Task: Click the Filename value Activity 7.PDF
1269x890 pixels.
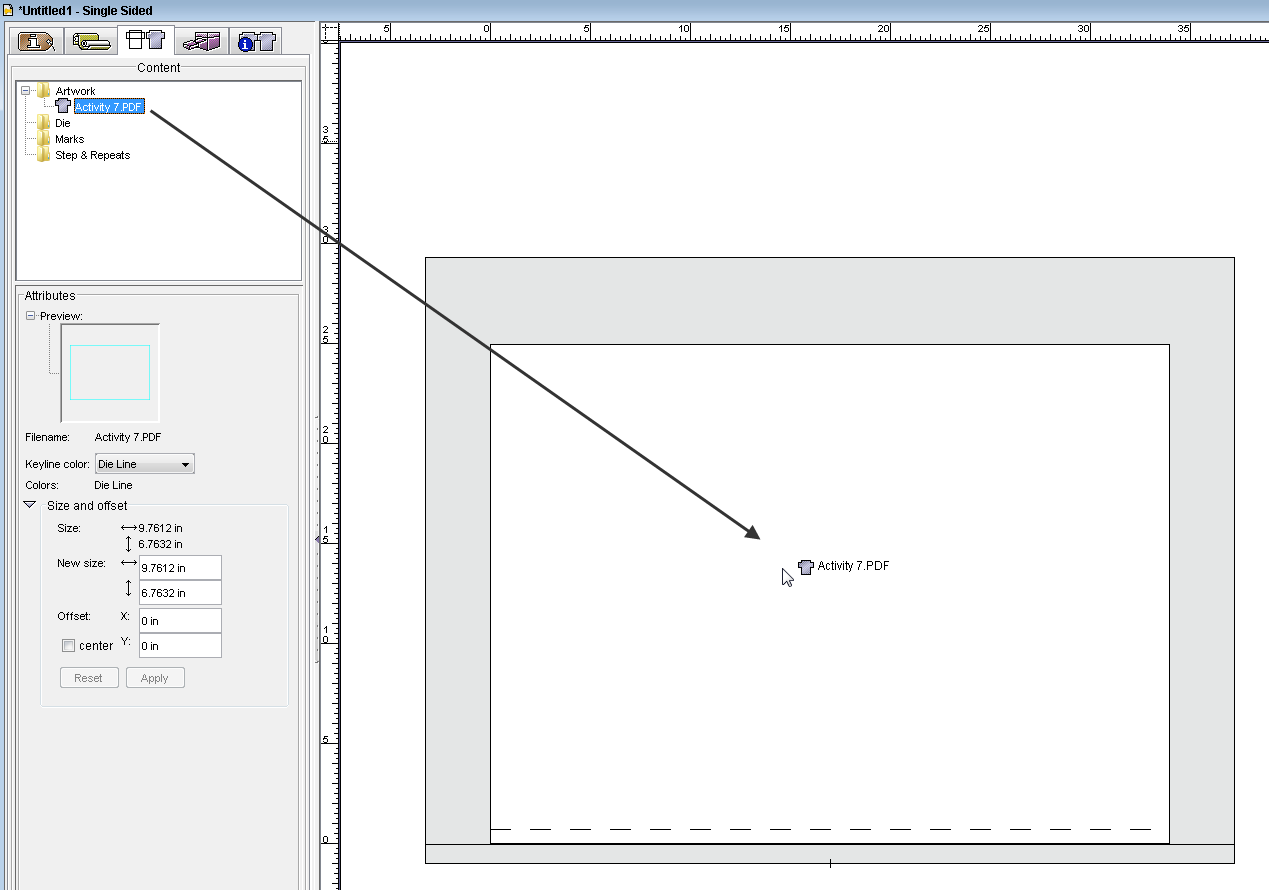Action: (x=128, y=437)
